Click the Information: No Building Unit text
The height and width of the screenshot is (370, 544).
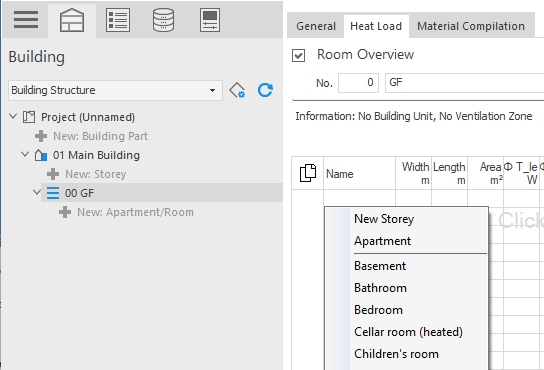(x=414, y=116)
